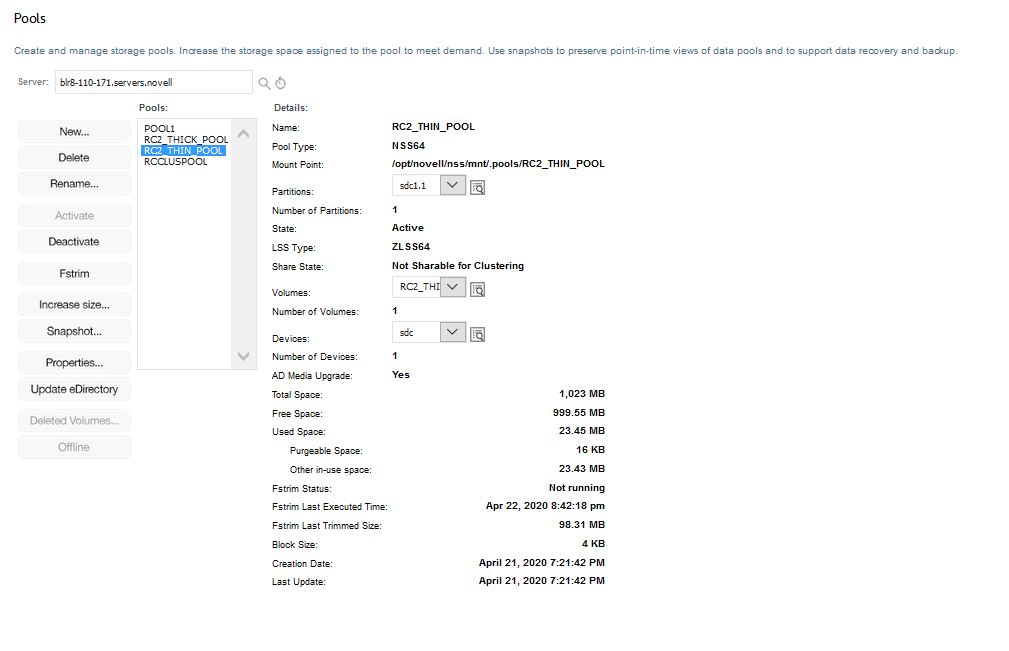Viewport: 1009px width, 651px height.
Task: Run Fstrim on the pool
Action: click(x=74, y=274)
